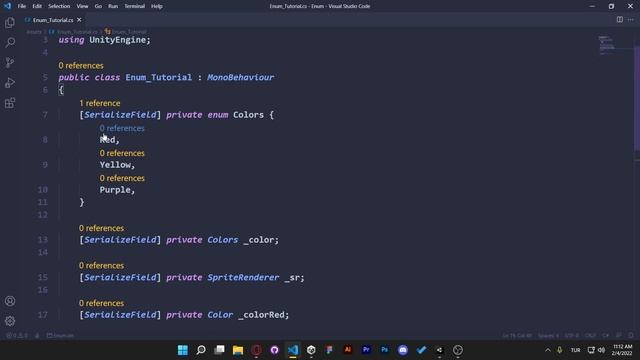Open the View menu
Screen dimensions: 640x360
pos(82,6)
